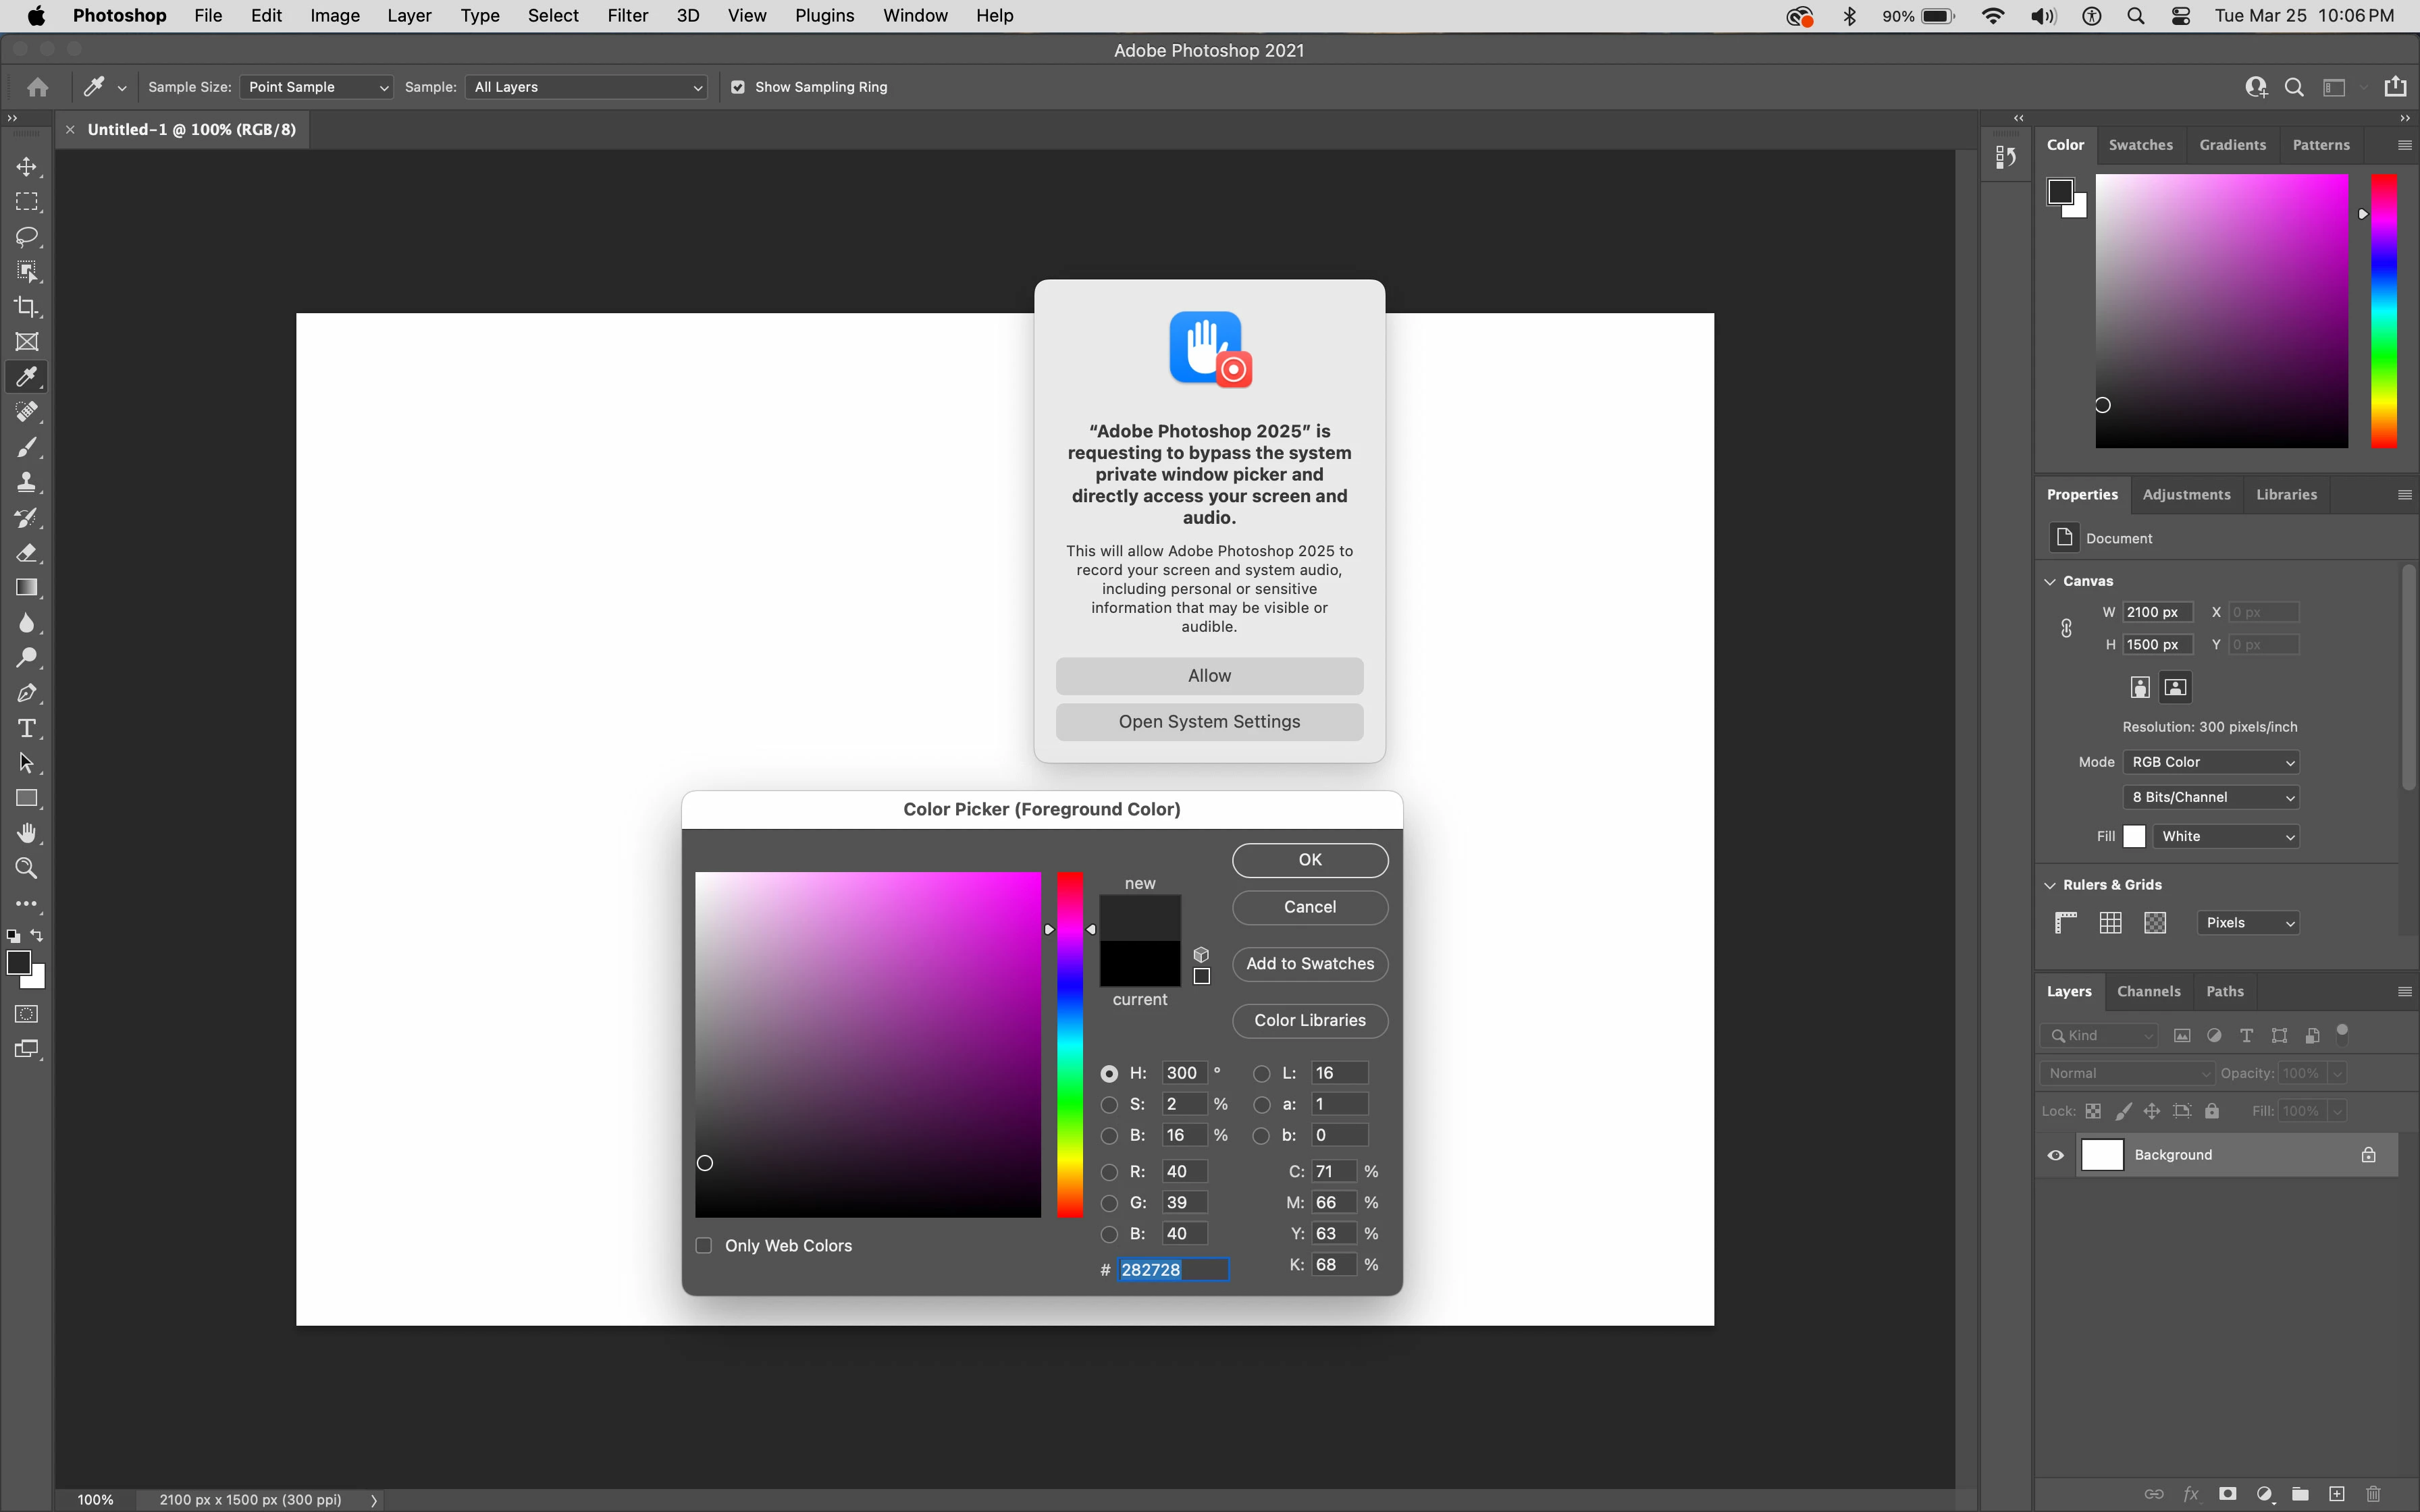Click Add to Swatches button
The width and height of the screenshot is (2420, 1512).
1309,964
